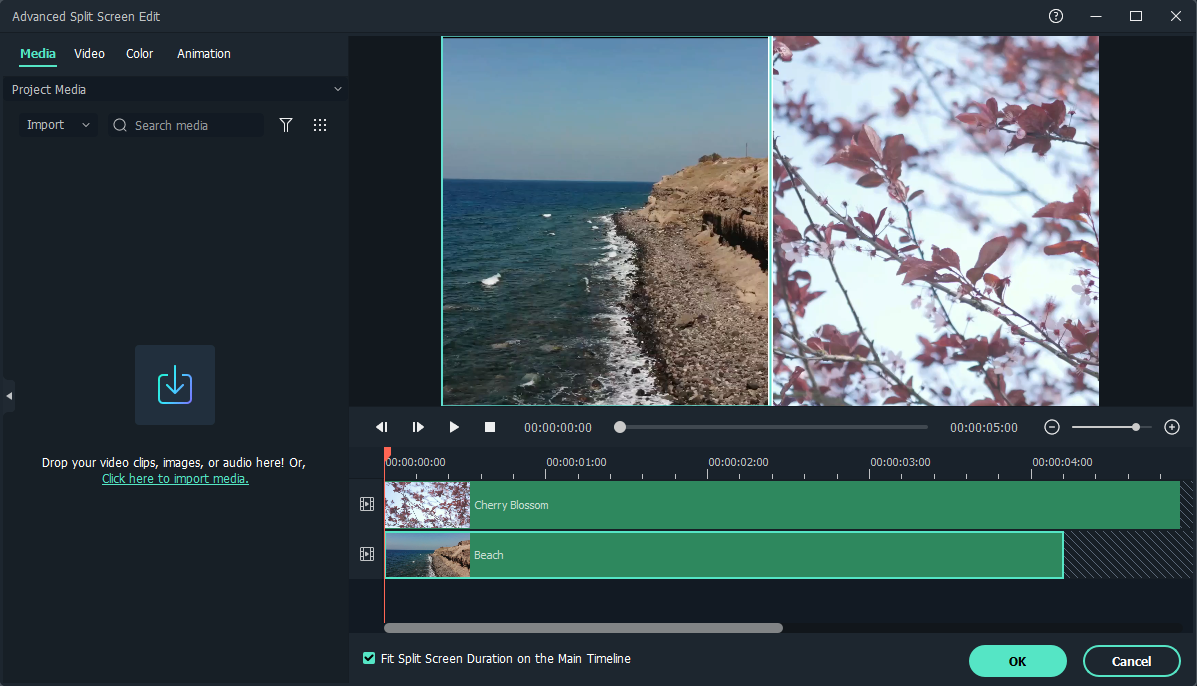Collapse the Project Media section chevron
This screenshot has height=686, width=1197.
coord(337,90)
